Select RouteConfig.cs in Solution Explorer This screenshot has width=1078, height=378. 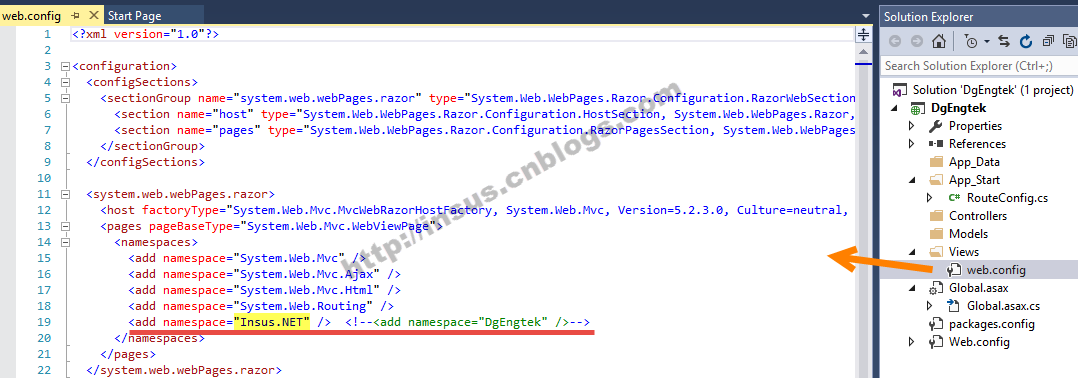tap(1007, 198)
